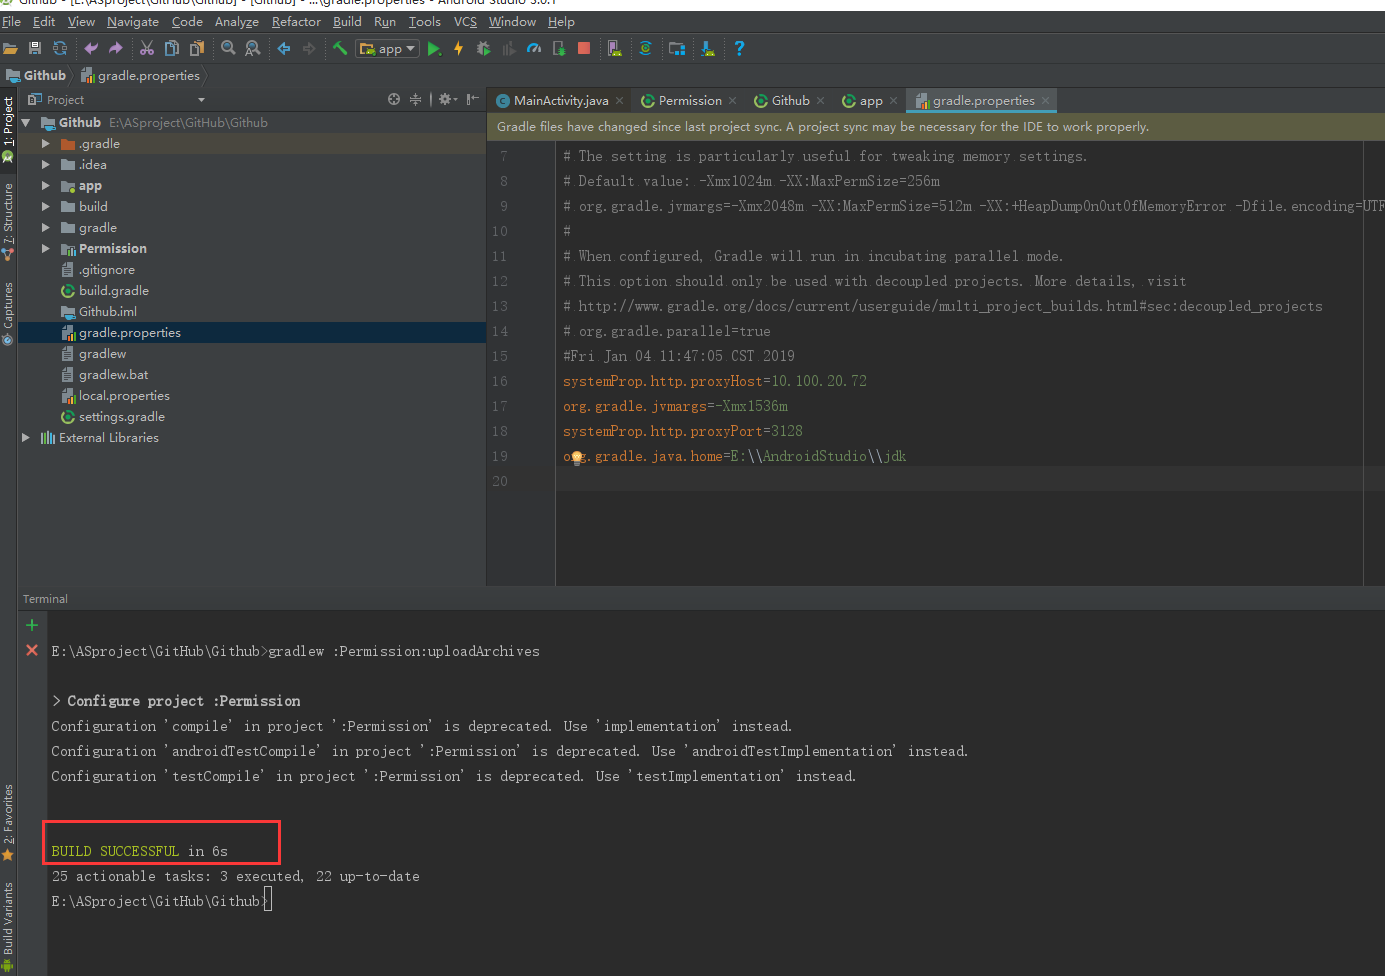Click the Help question mark icon
Image resolution: width=1385 pixels, height=976 pixels.
(739, 48)
